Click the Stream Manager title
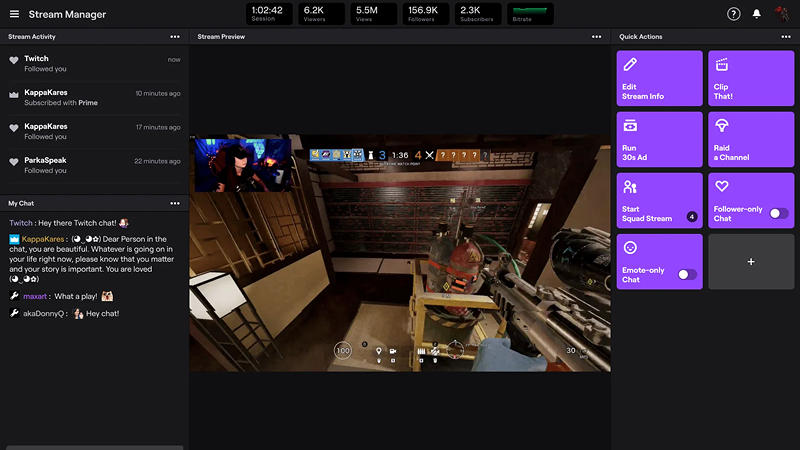This screenshot has width=800, height=450. (x=67, y=14)
